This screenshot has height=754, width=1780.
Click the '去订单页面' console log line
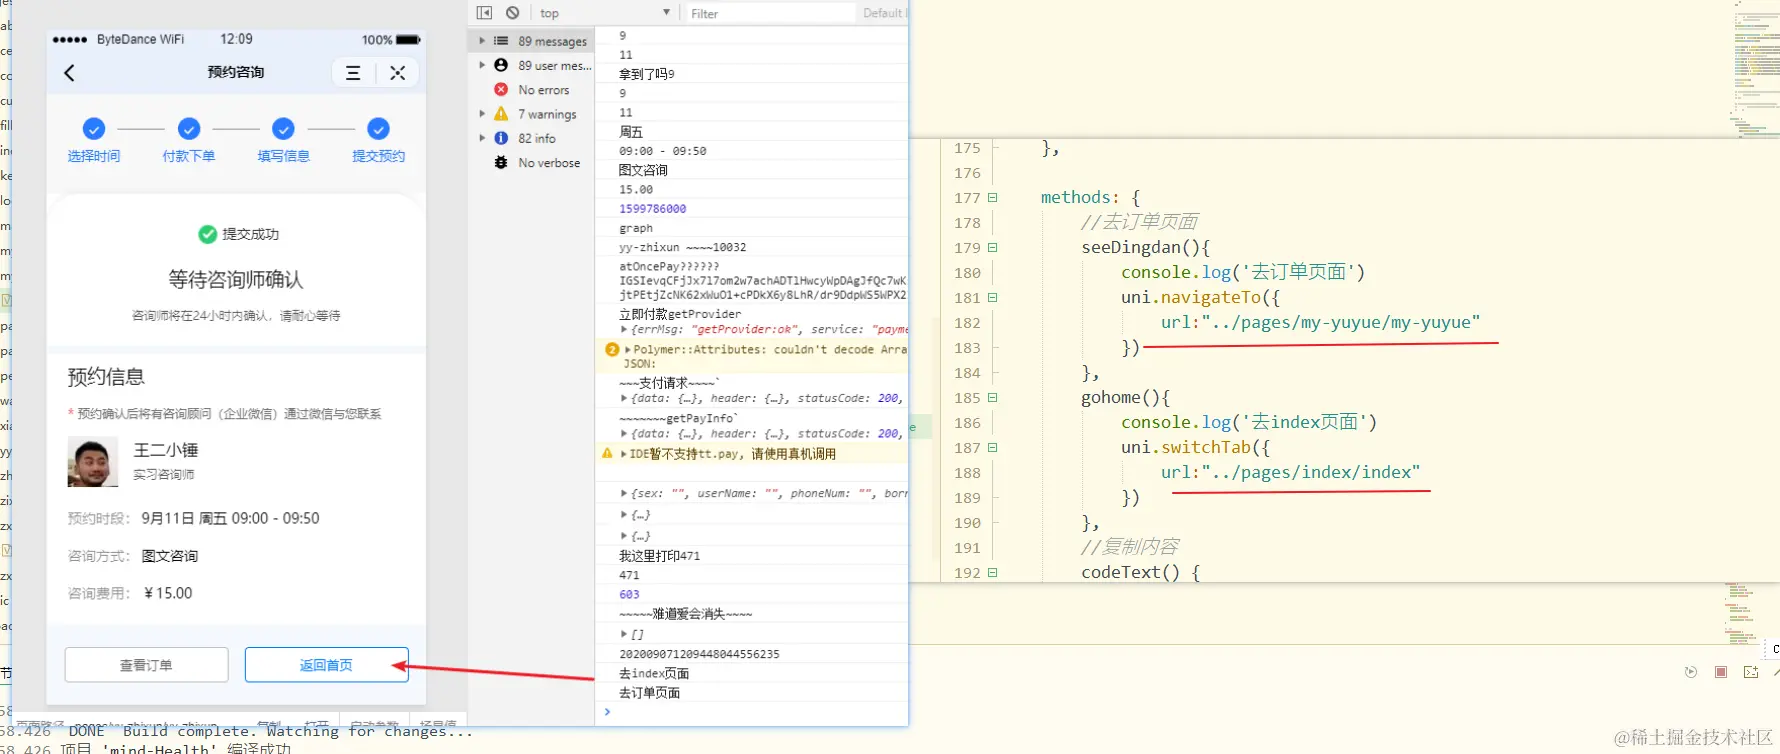pyautogui.click(x=649, y=693)
